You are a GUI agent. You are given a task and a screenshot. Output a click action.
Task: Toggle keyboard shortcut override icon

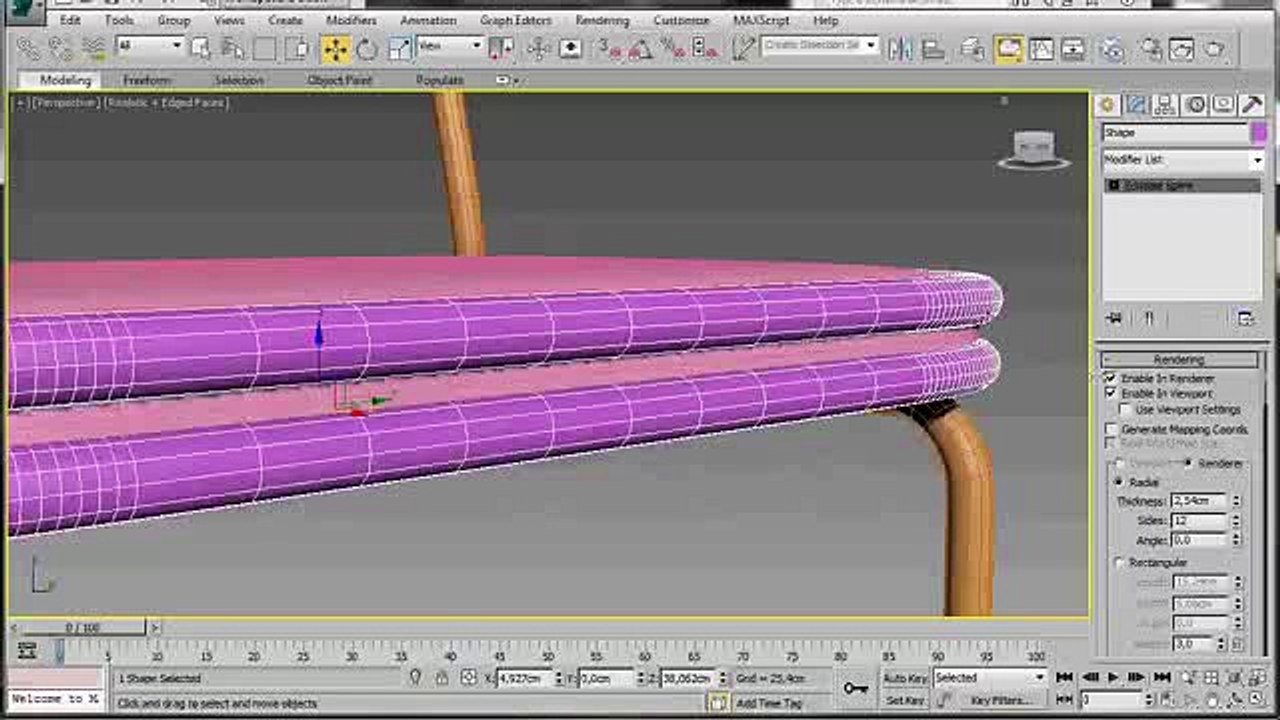pyautogui.click(x=571, y=47)
